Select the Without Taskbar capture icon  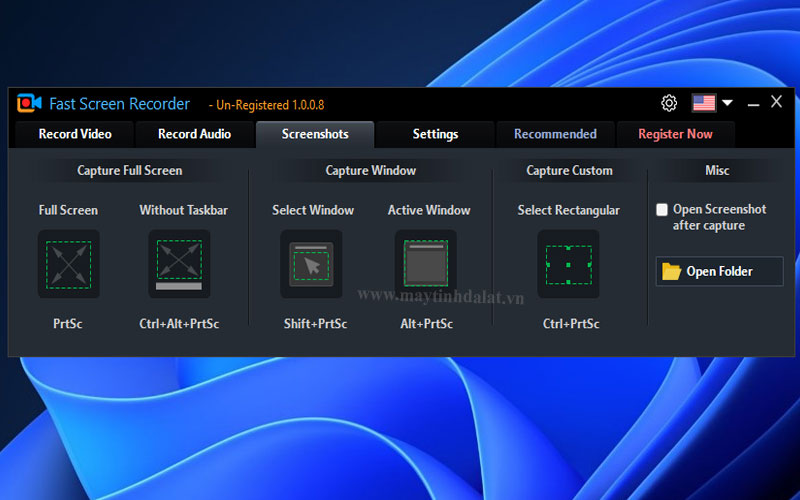coord(179,264)
